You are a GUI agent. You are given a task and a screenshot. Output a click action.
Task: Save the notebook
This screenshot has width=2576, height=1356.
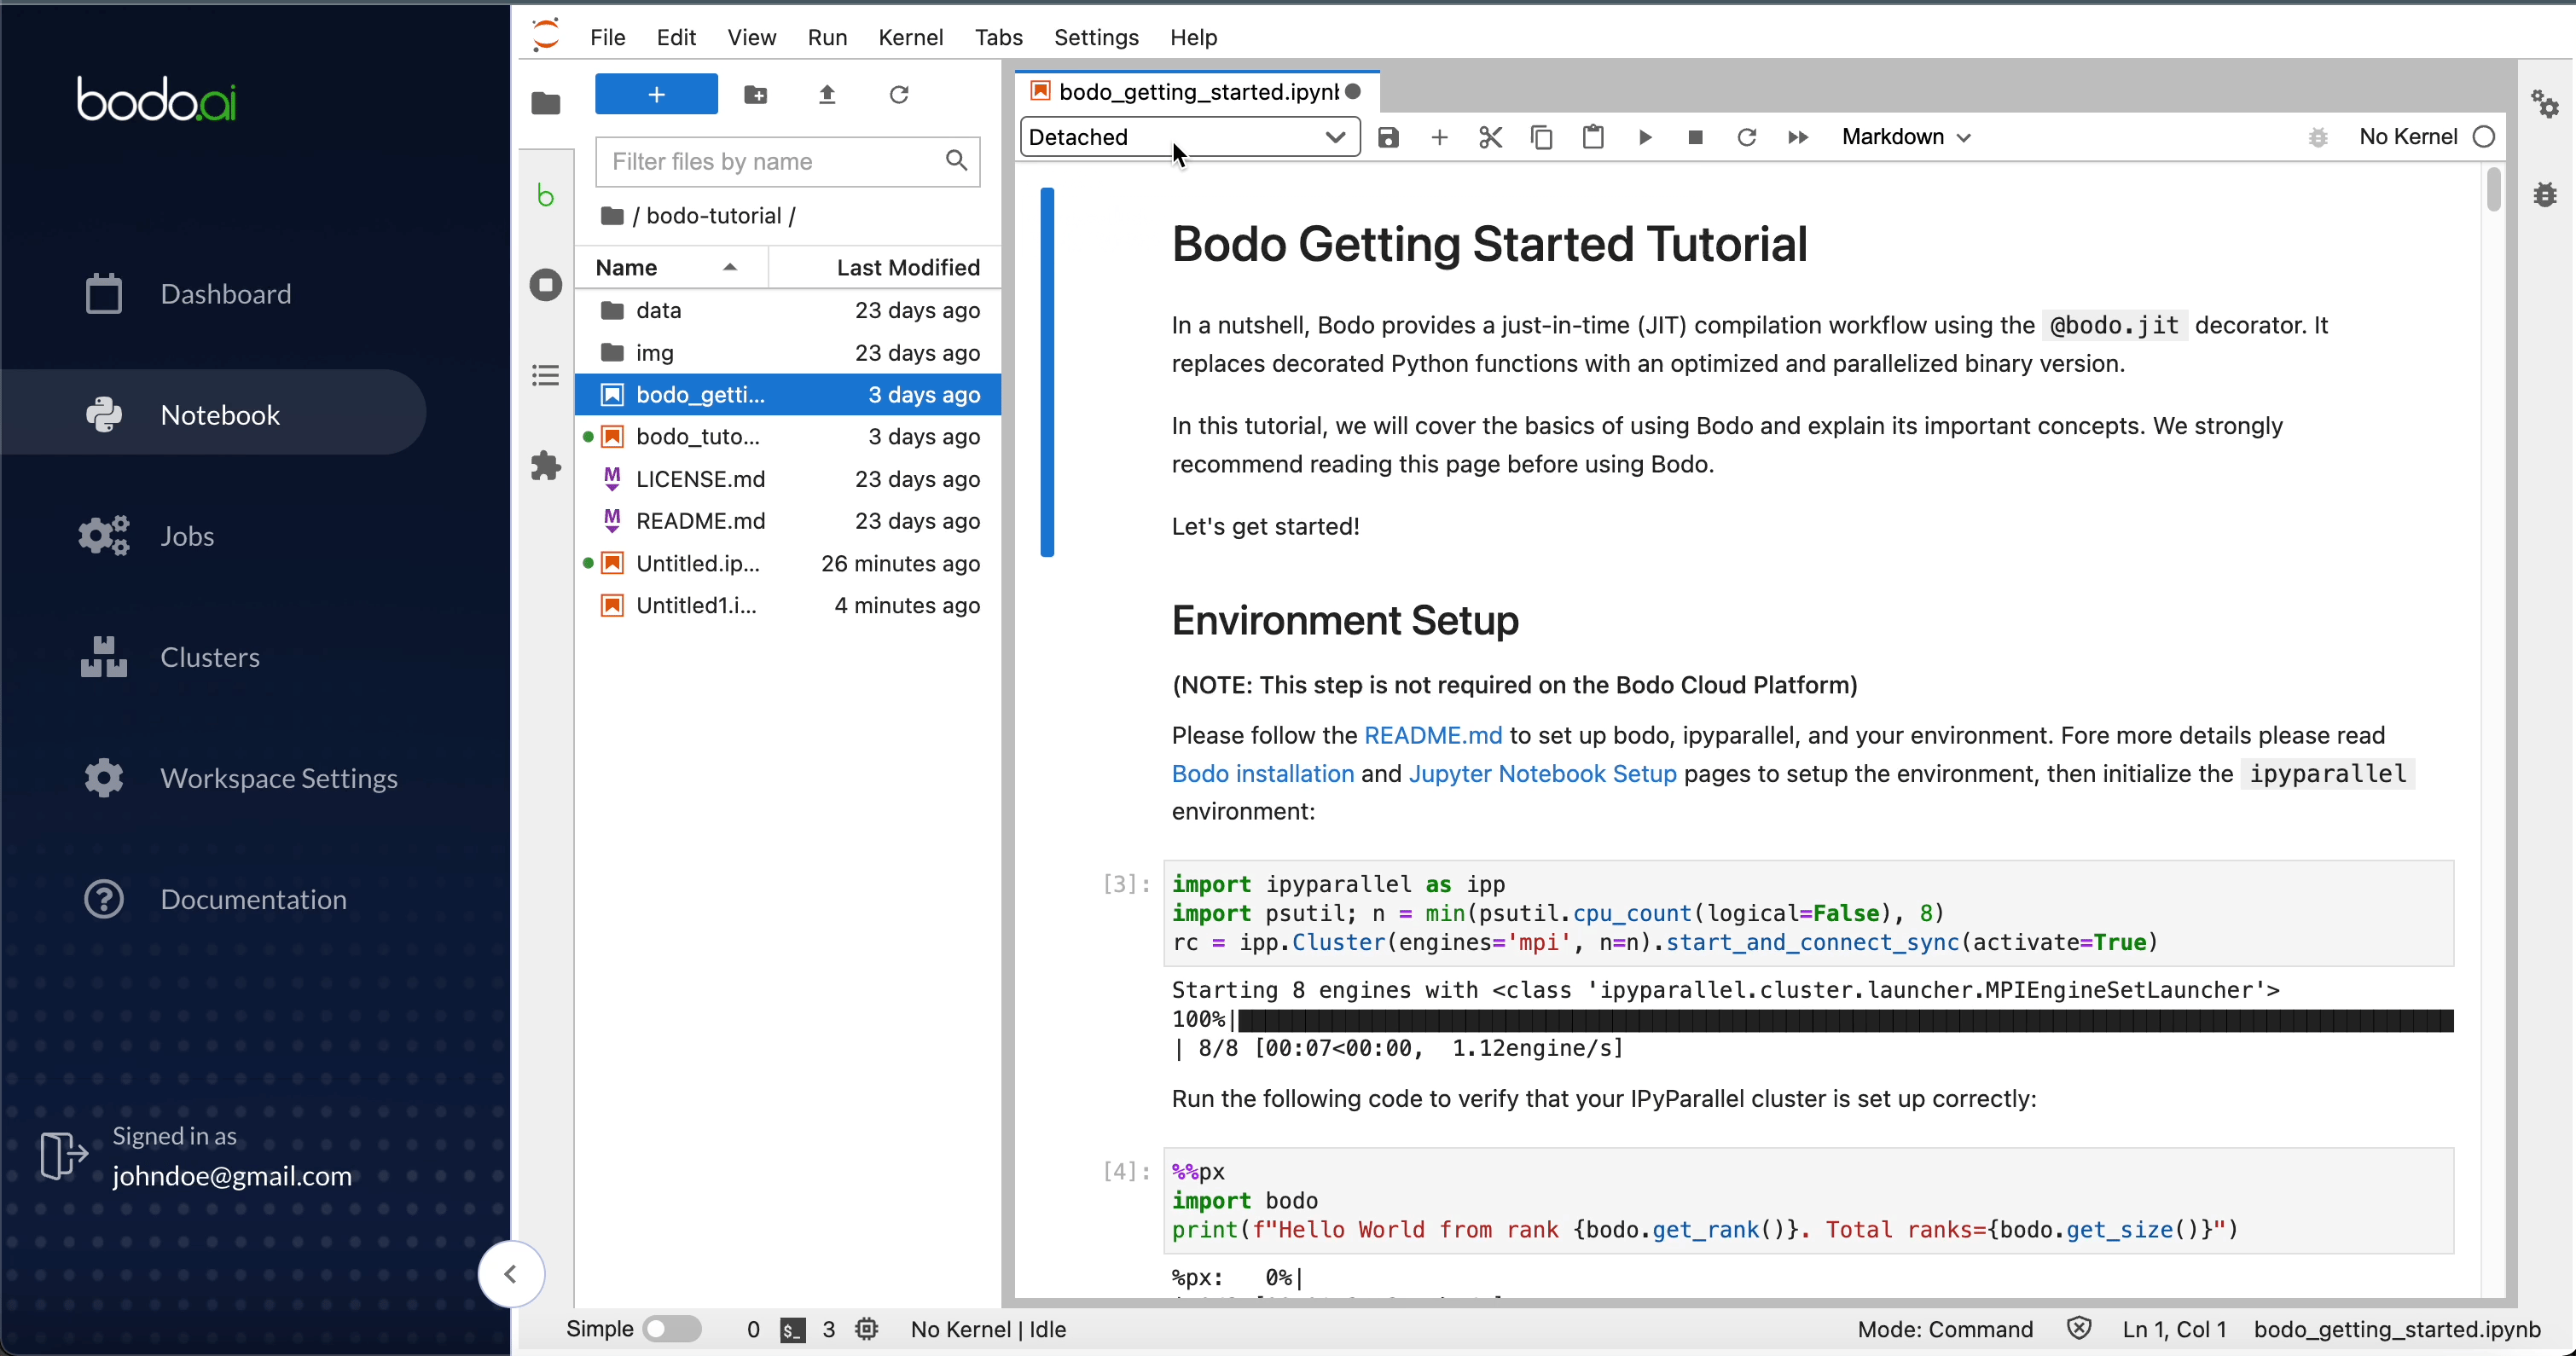coord(1388,137)
